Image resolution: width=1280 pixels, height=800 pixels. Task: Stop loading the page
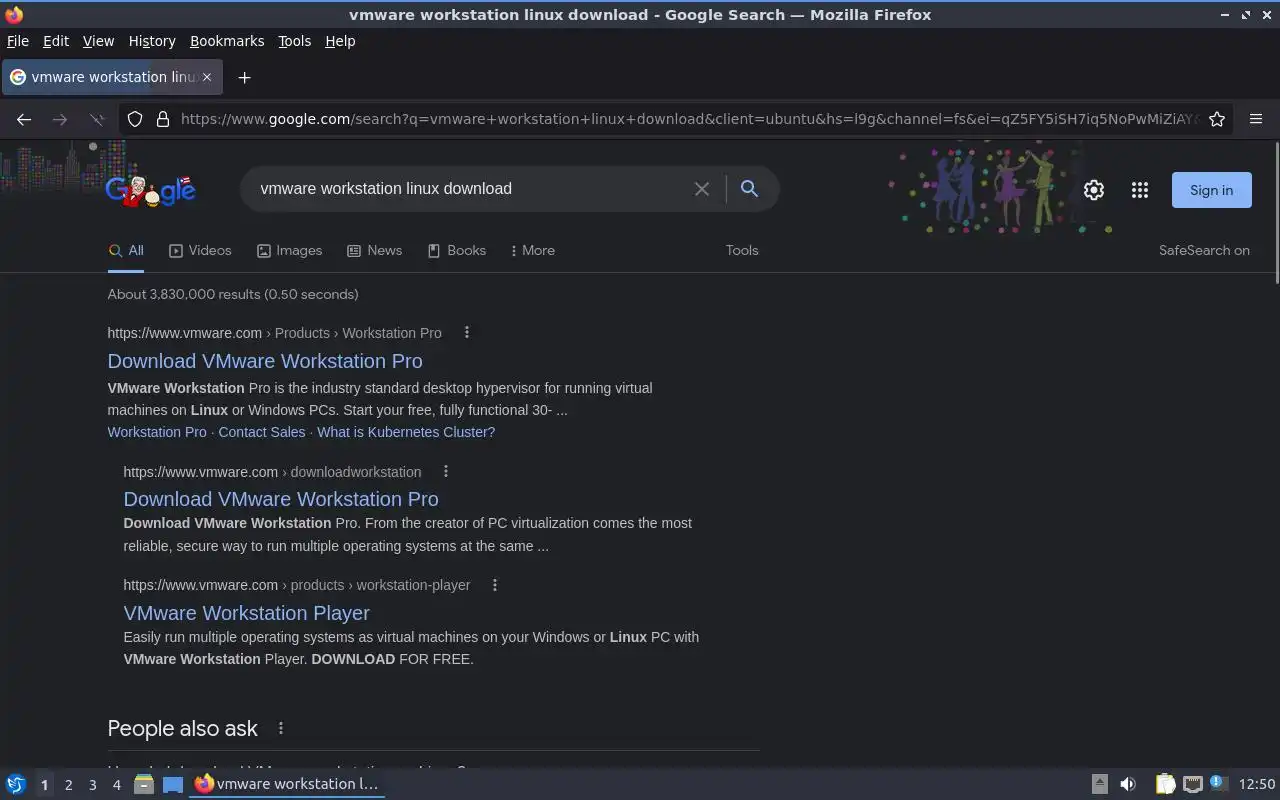pyautogui.click(x=97, y=119)
